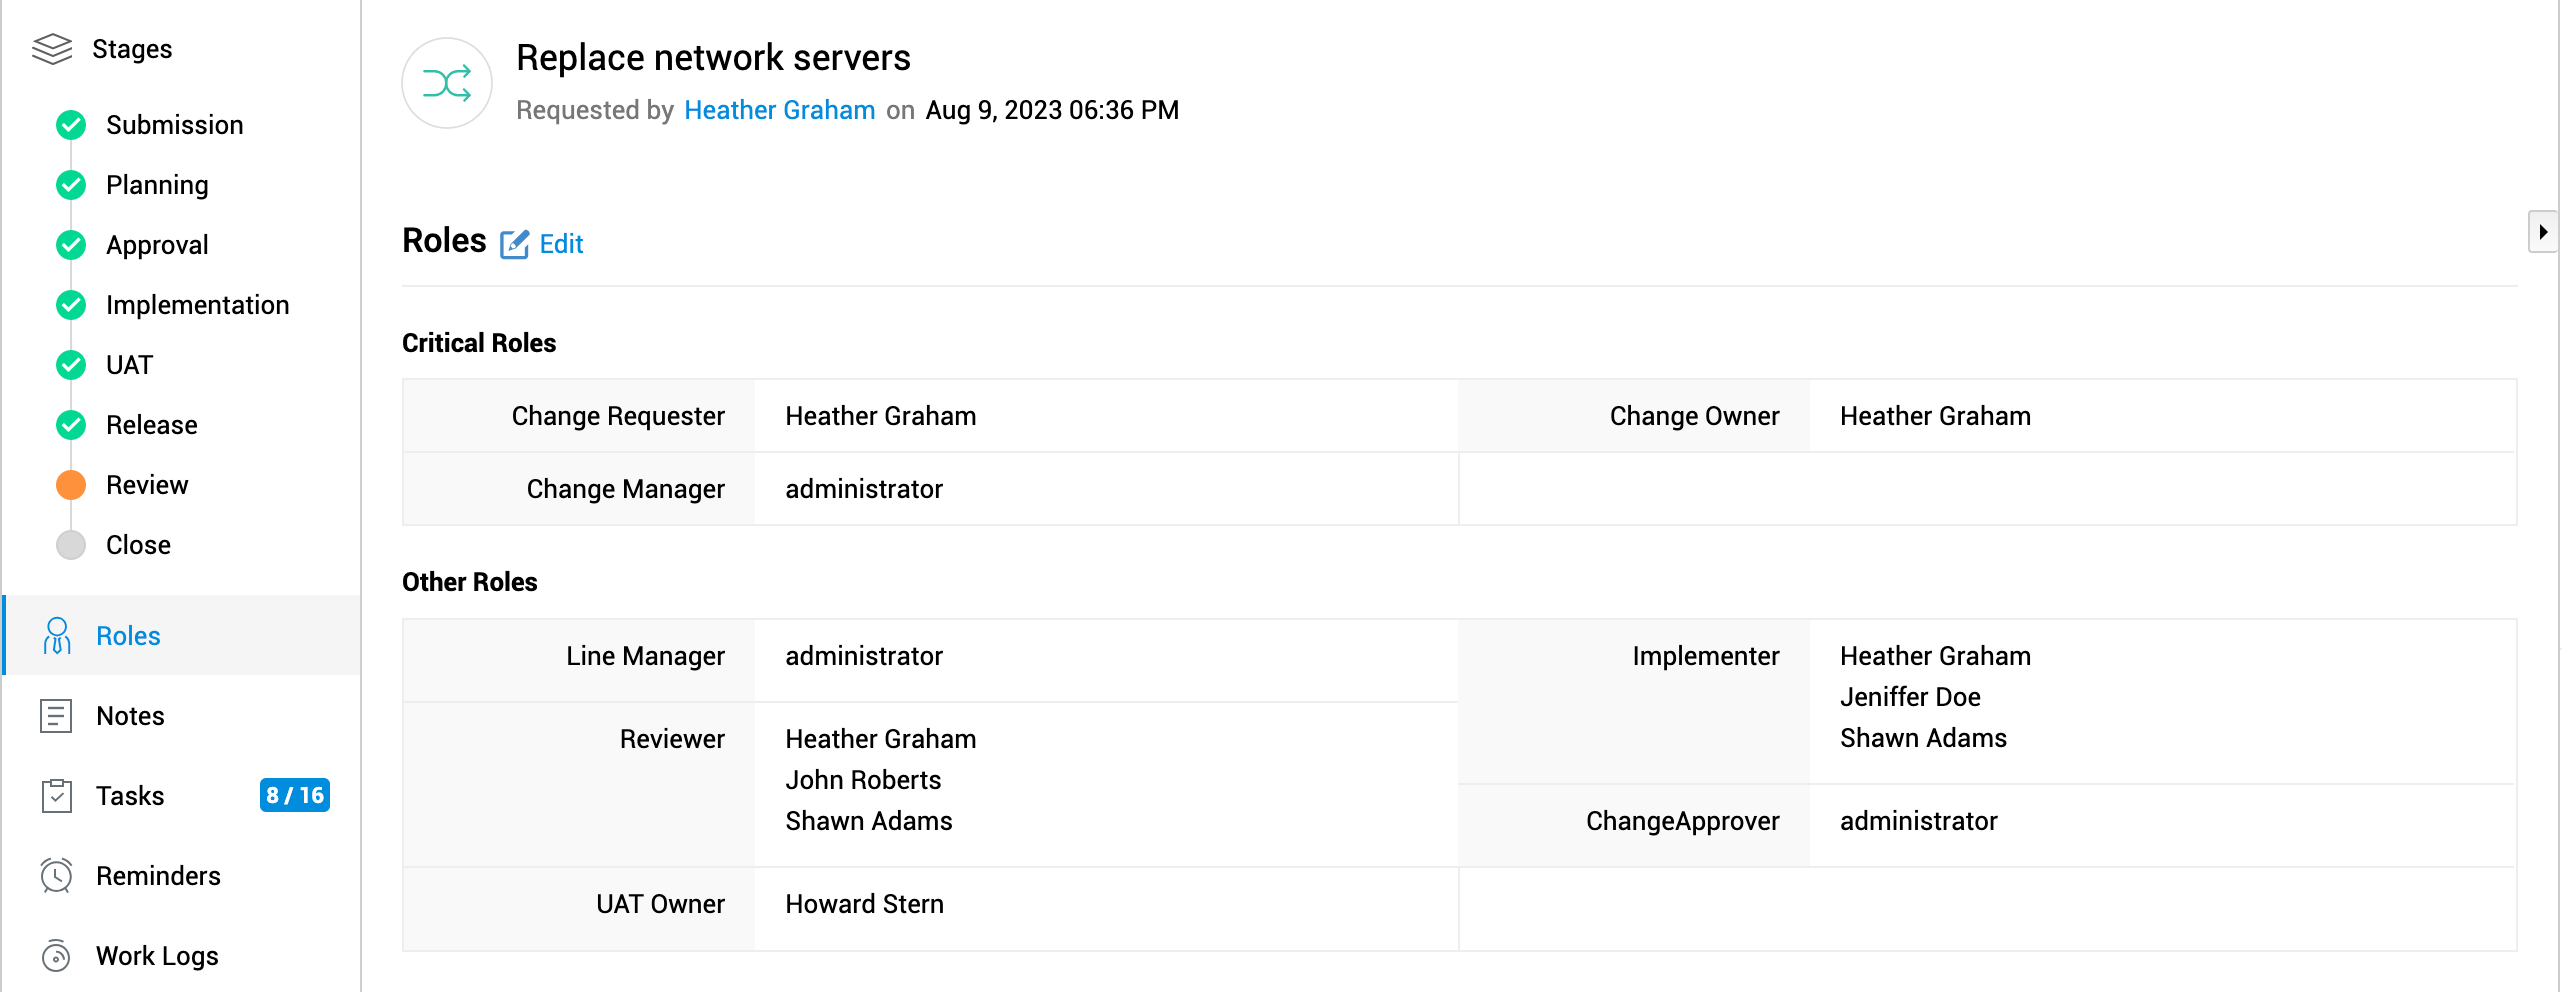Click the shuffle change-type icon
Image resolution: width=2562 pixels, height=992 pixels.
click(447, 84)
